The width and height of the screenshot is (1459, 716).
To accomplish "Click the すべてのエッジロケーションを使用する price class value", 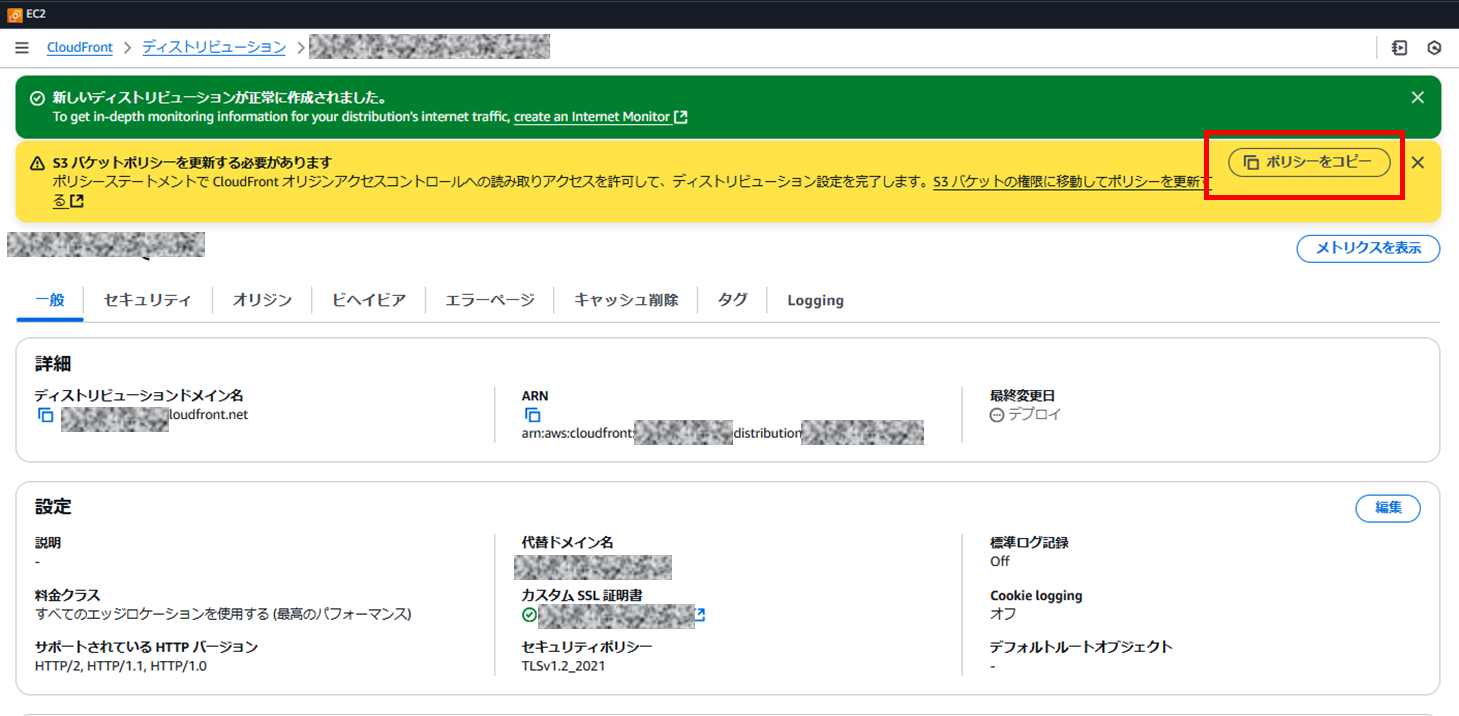I will (223, 614).
